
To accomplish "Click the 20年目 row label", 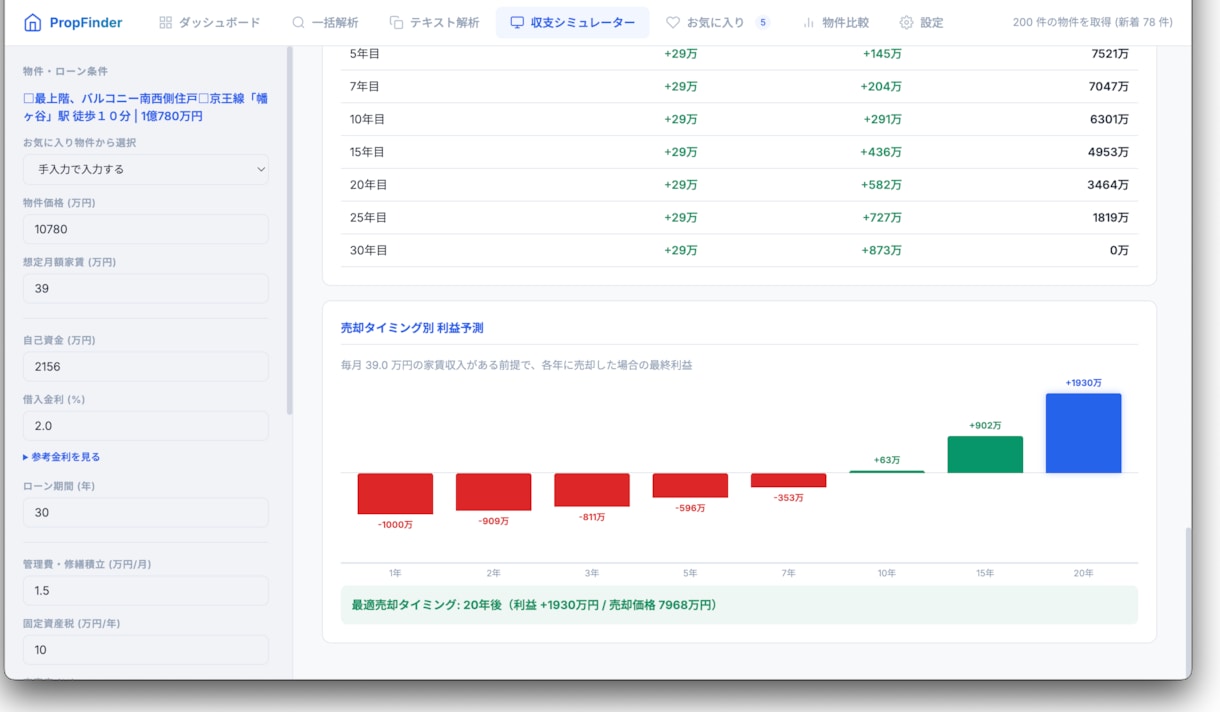I will tap(368, 185).
